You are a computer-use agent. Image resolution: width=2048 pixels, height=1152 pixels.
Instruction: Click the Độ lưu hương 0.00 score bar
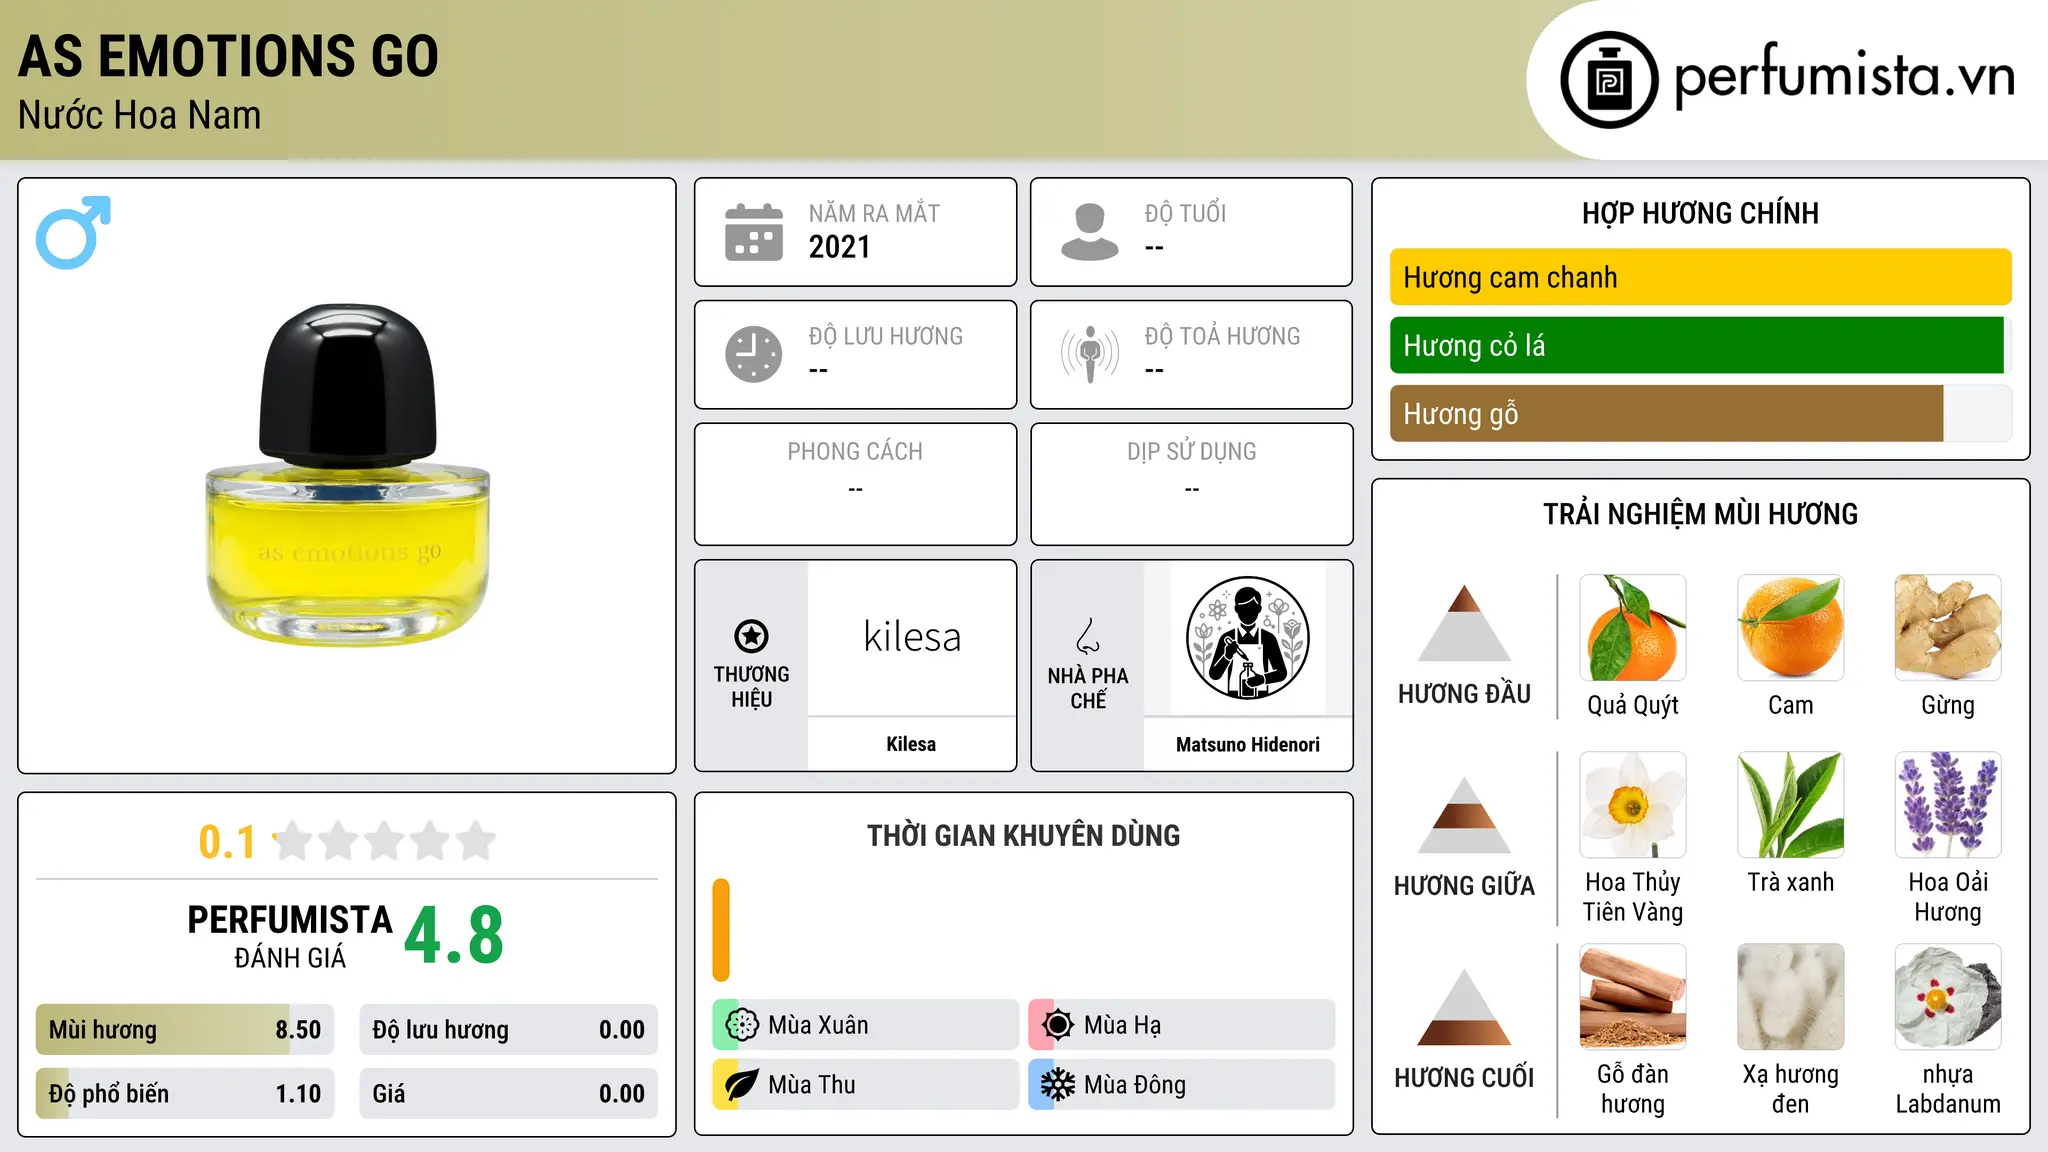pyautogui.click(x=508, y=1029)
